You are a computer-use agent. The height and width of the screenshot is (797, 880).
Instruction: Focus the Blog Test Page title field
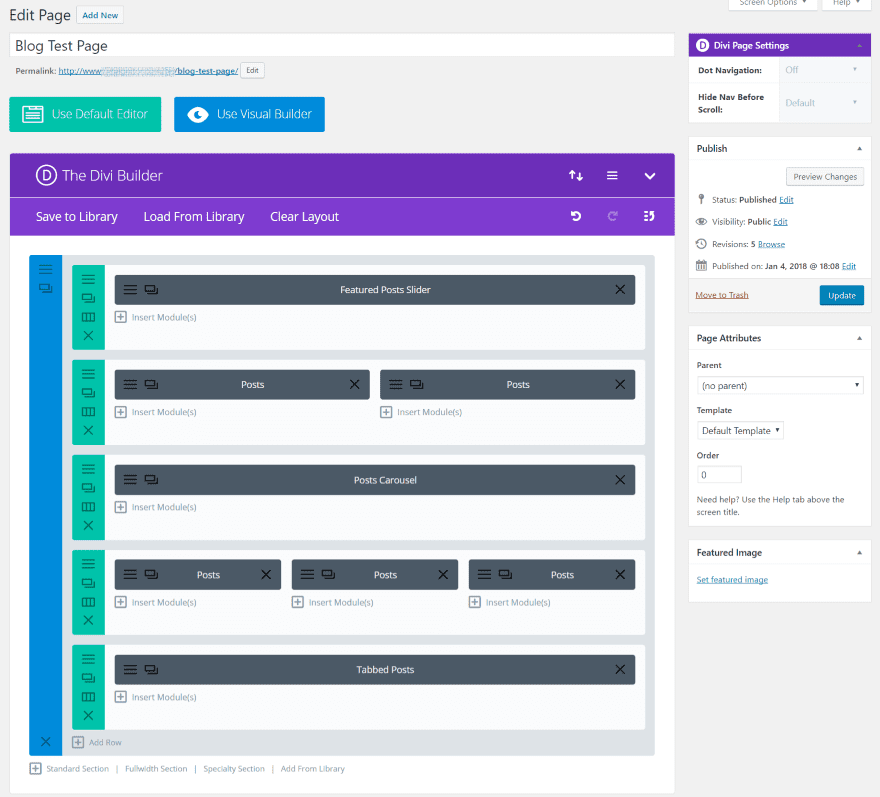coord(342,45)
